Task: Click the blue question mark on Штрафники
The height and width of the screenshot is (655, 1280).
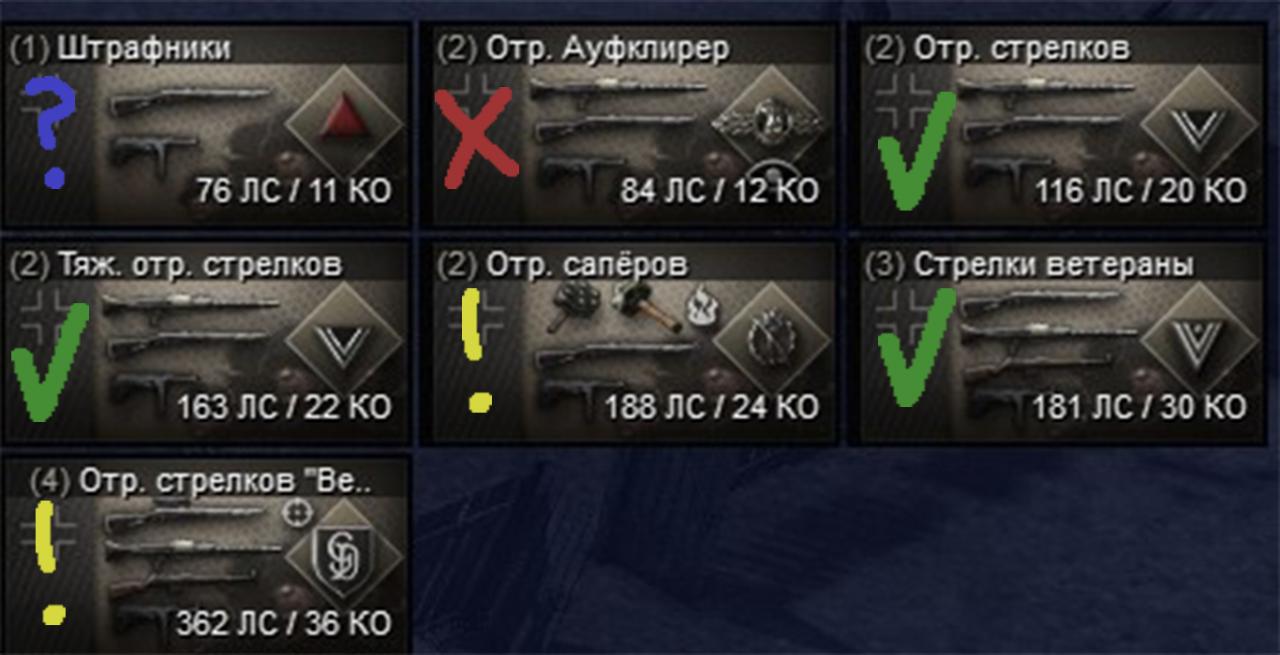Action: tap(46, 132)
